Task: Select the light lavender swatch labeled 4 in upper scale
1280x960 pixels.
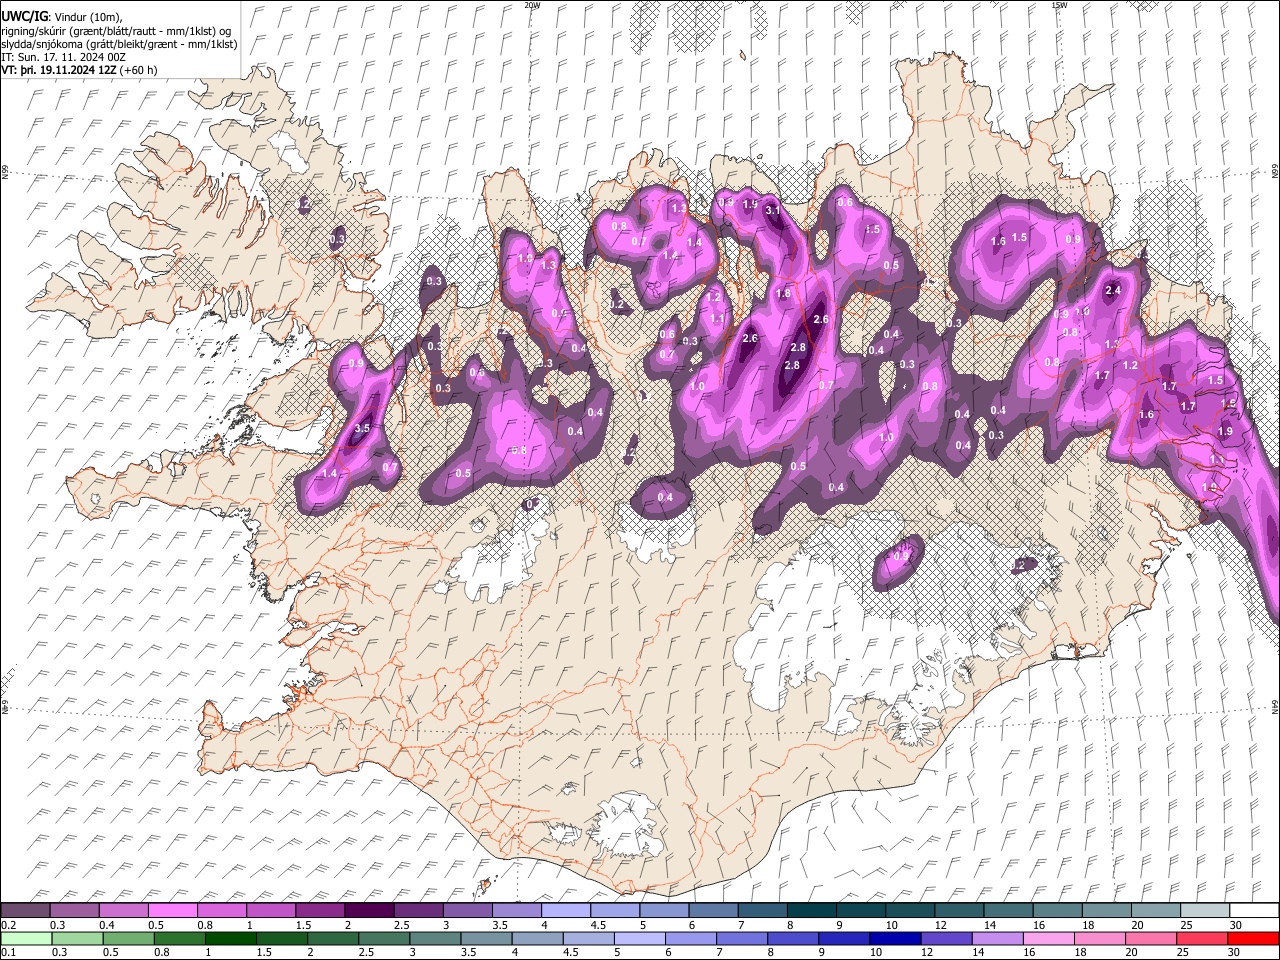Action: coord(565,910)
